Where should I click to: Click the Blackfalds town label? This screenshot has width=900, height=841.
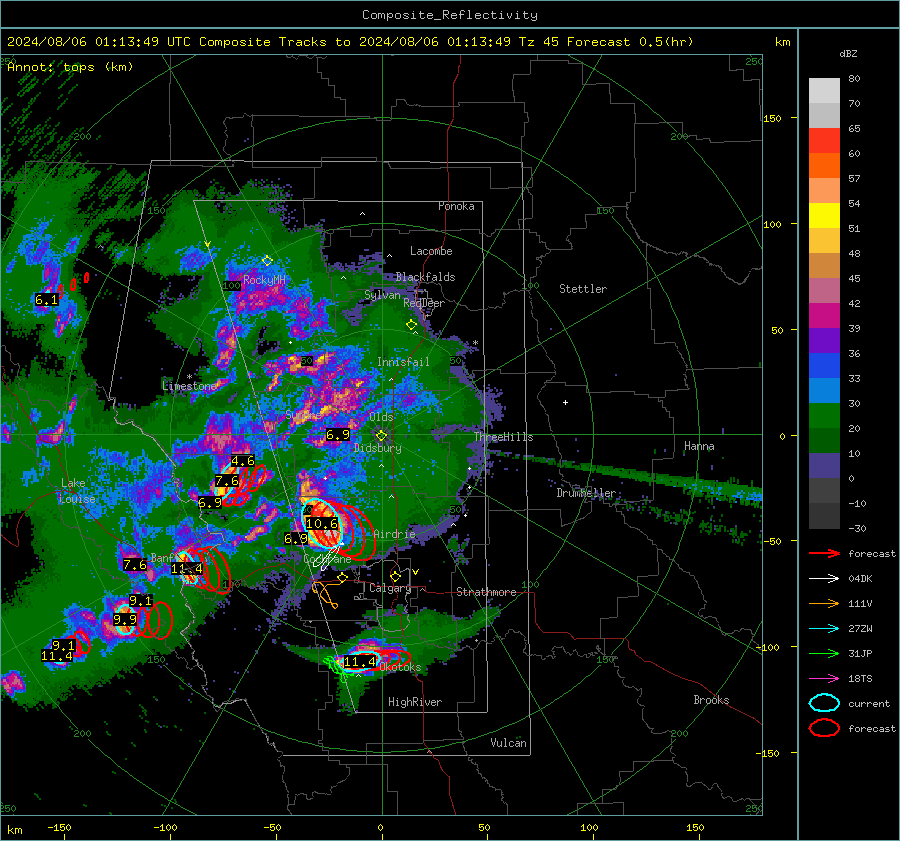tap(425, 277)
